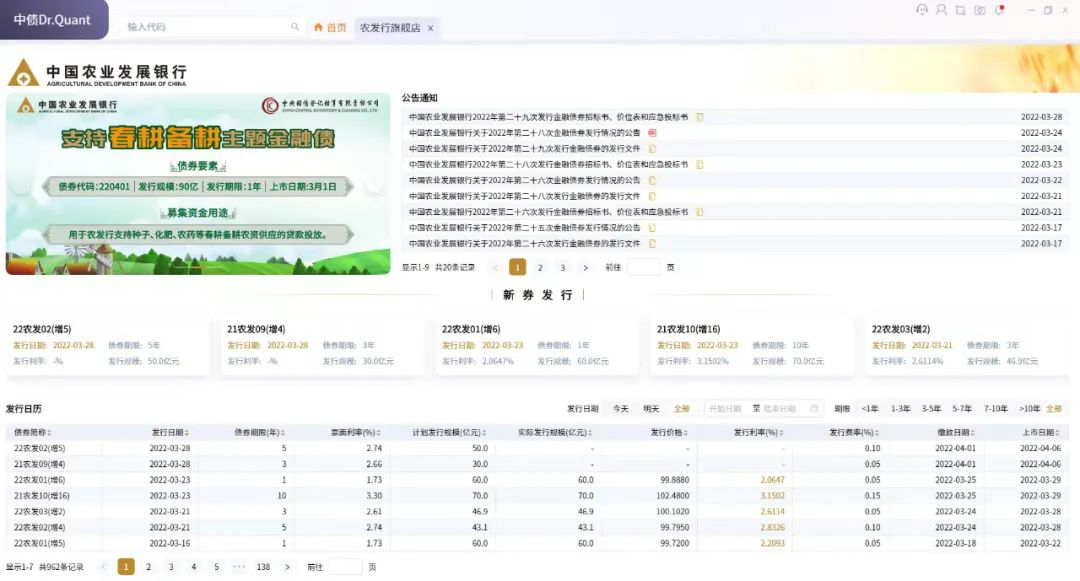Filter term by 3-5年
The image size is (1080, 581).
(x=931, y=409)
